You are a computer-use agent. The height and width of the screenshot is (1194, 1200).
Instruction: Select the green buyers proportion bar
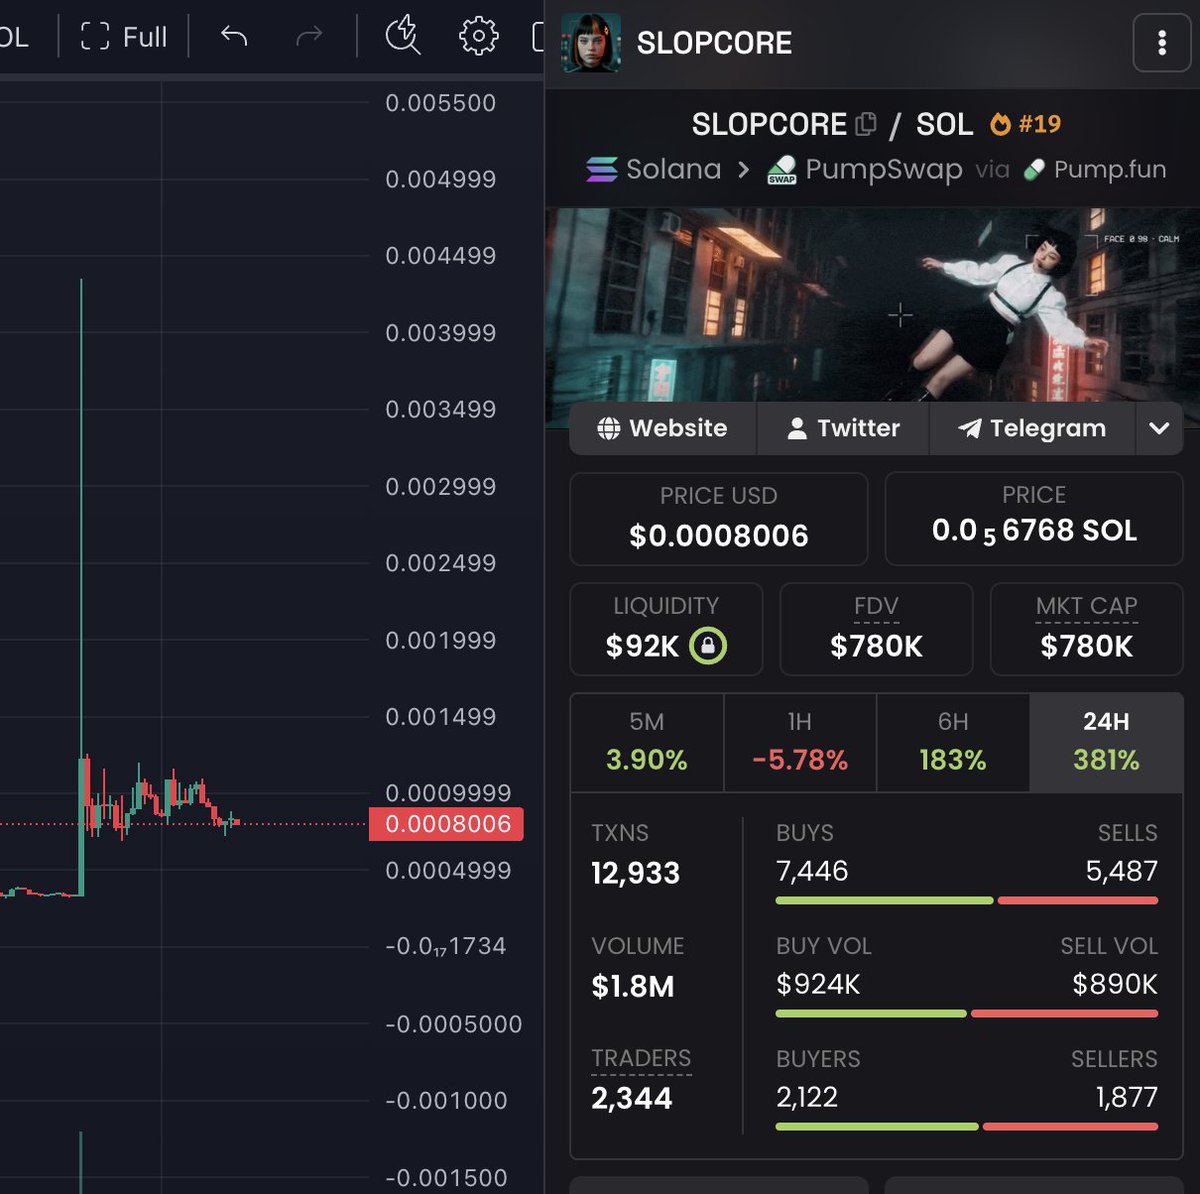coord(877,1127)
